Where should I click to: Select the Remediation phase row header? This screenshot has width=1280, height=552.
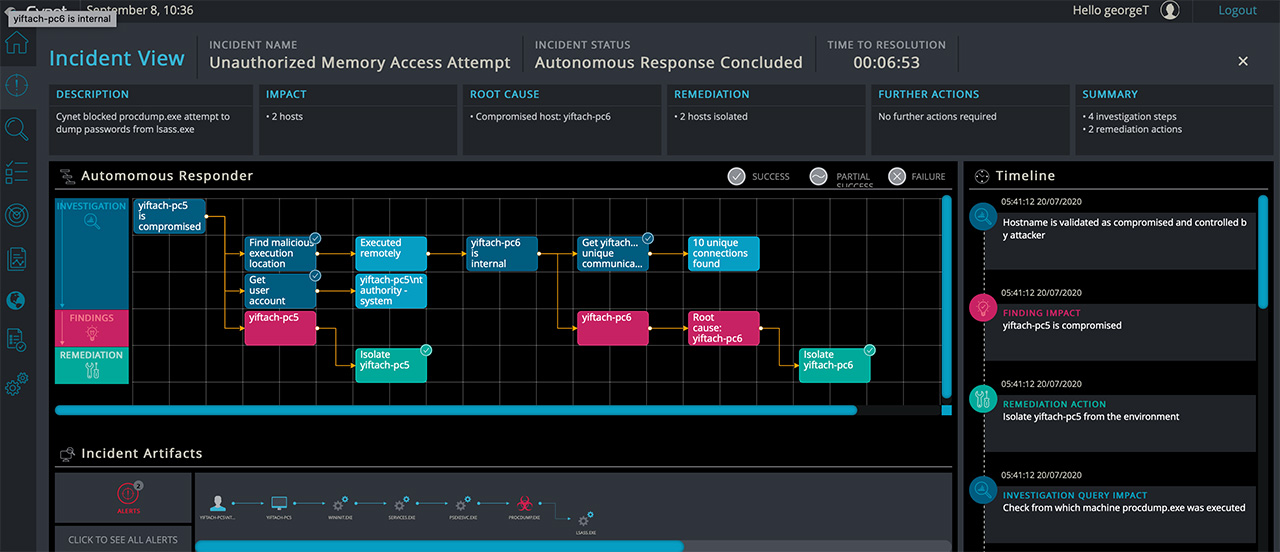click(92, 365)
